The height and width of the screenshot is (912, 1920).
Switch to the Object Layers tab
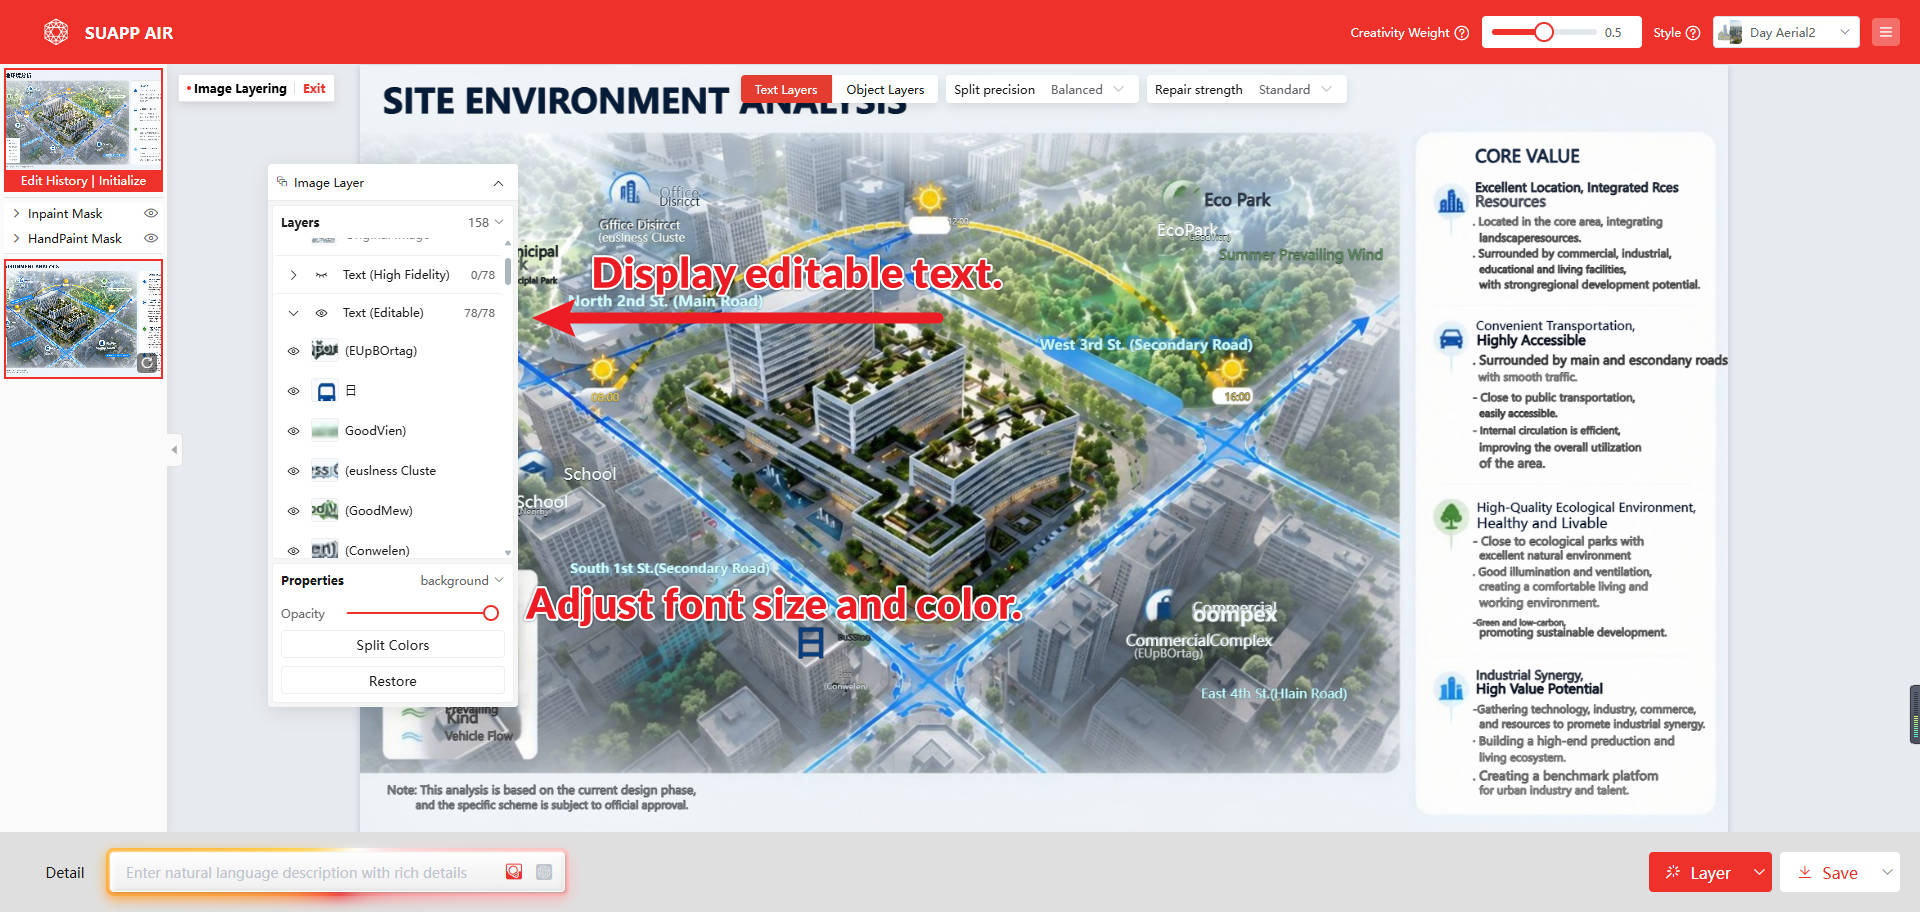(x=885, y=89)
